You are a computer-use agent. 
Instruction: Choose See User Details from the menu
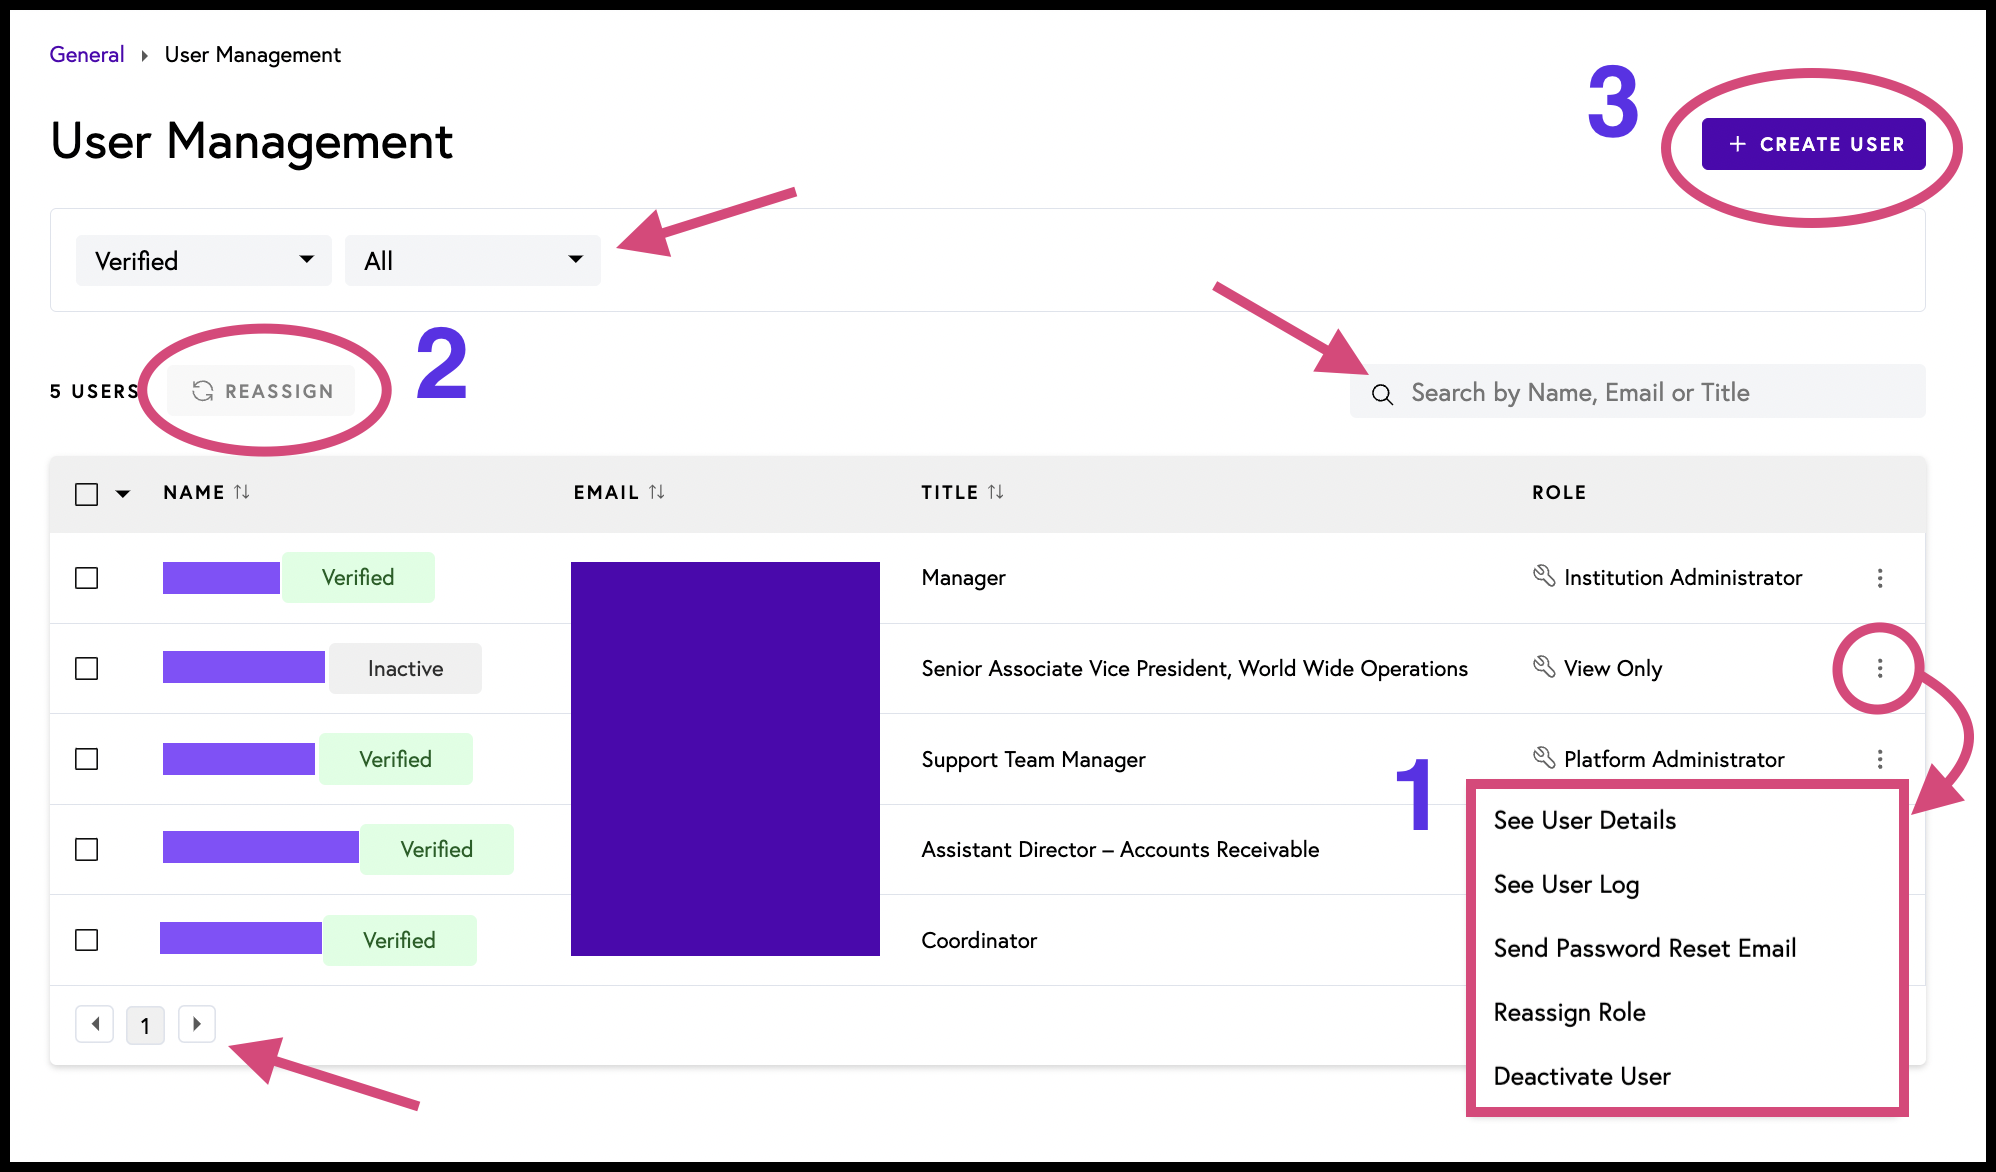tap(1585, 820)
